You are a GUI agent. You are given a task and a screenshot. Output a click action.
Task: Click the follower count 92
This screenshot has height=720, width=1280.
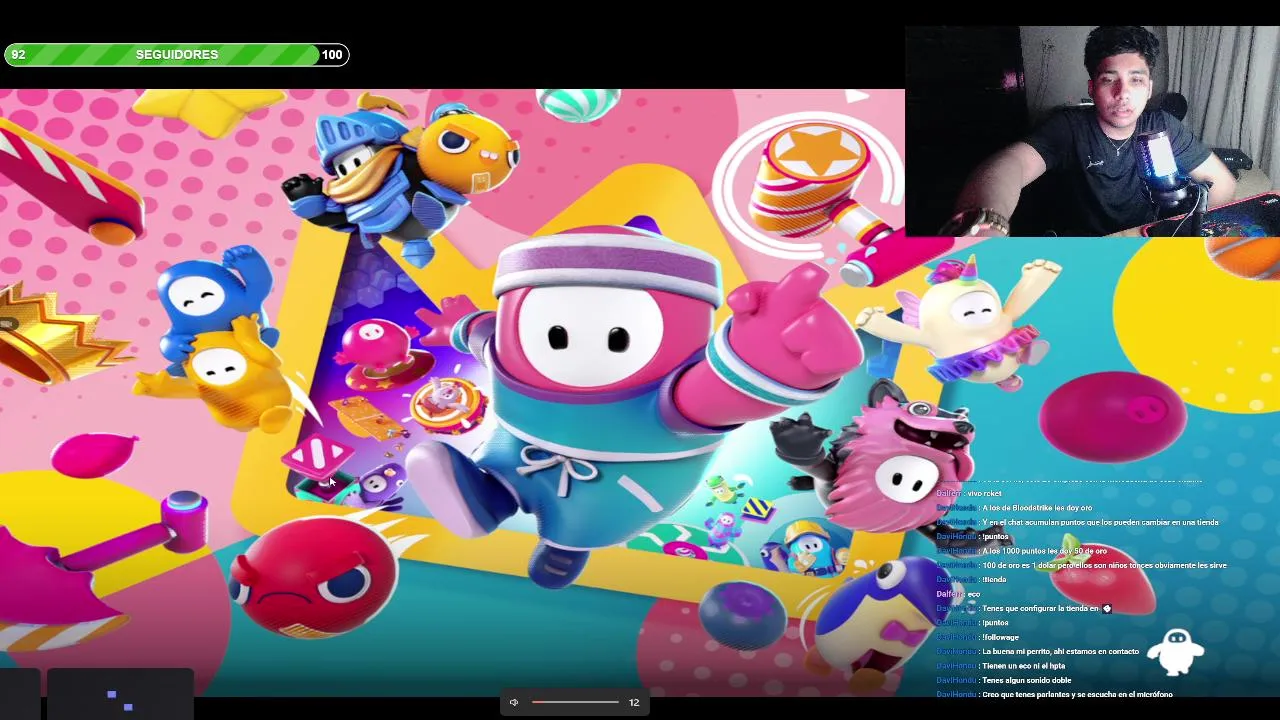point(18,54)
